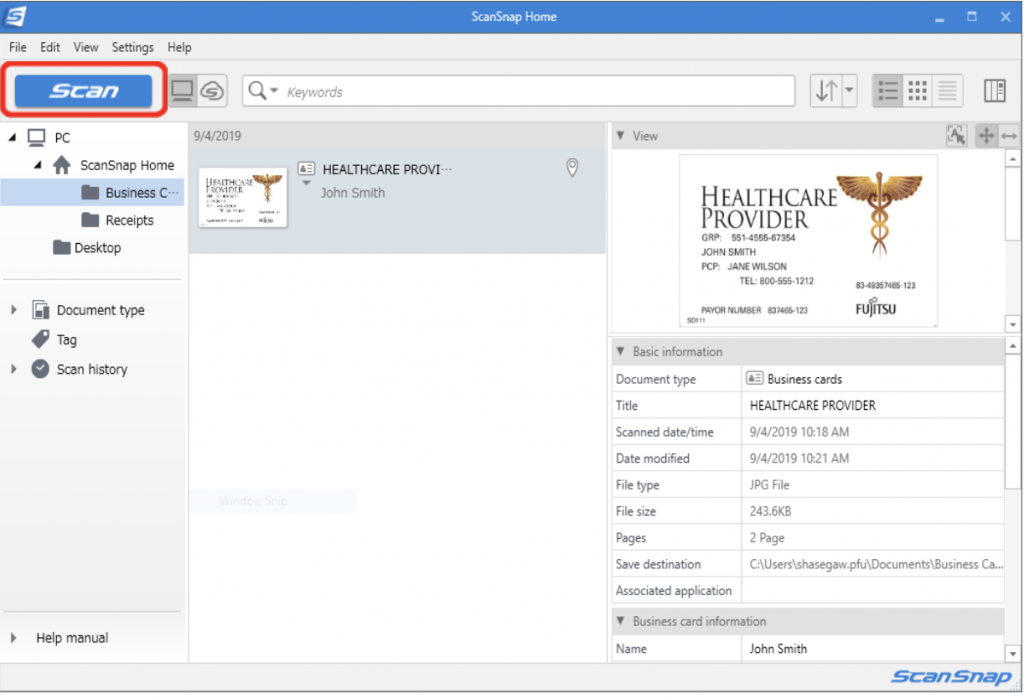Viewport: 1024px width, 699px height.
Task: Collapse the Basic information section
Action: pos(620,351)
